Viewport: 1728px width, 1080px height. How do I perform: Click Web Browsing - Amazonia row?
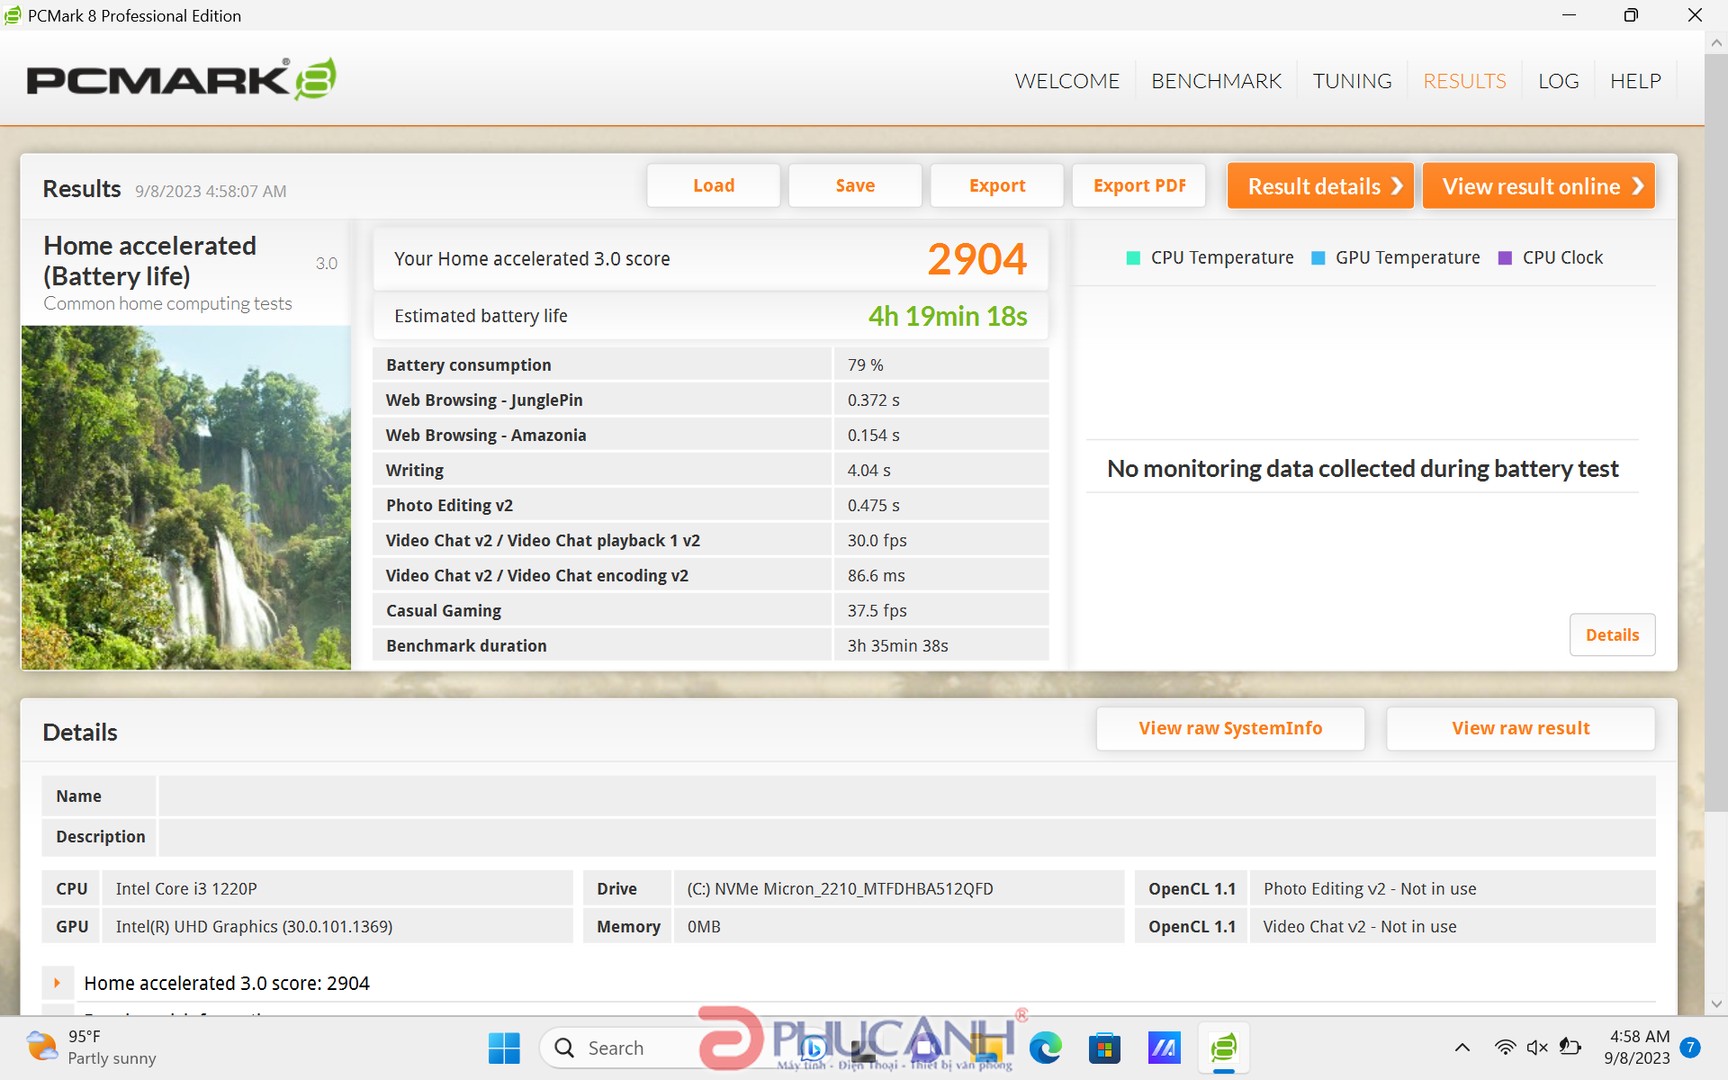click(711, 435)
